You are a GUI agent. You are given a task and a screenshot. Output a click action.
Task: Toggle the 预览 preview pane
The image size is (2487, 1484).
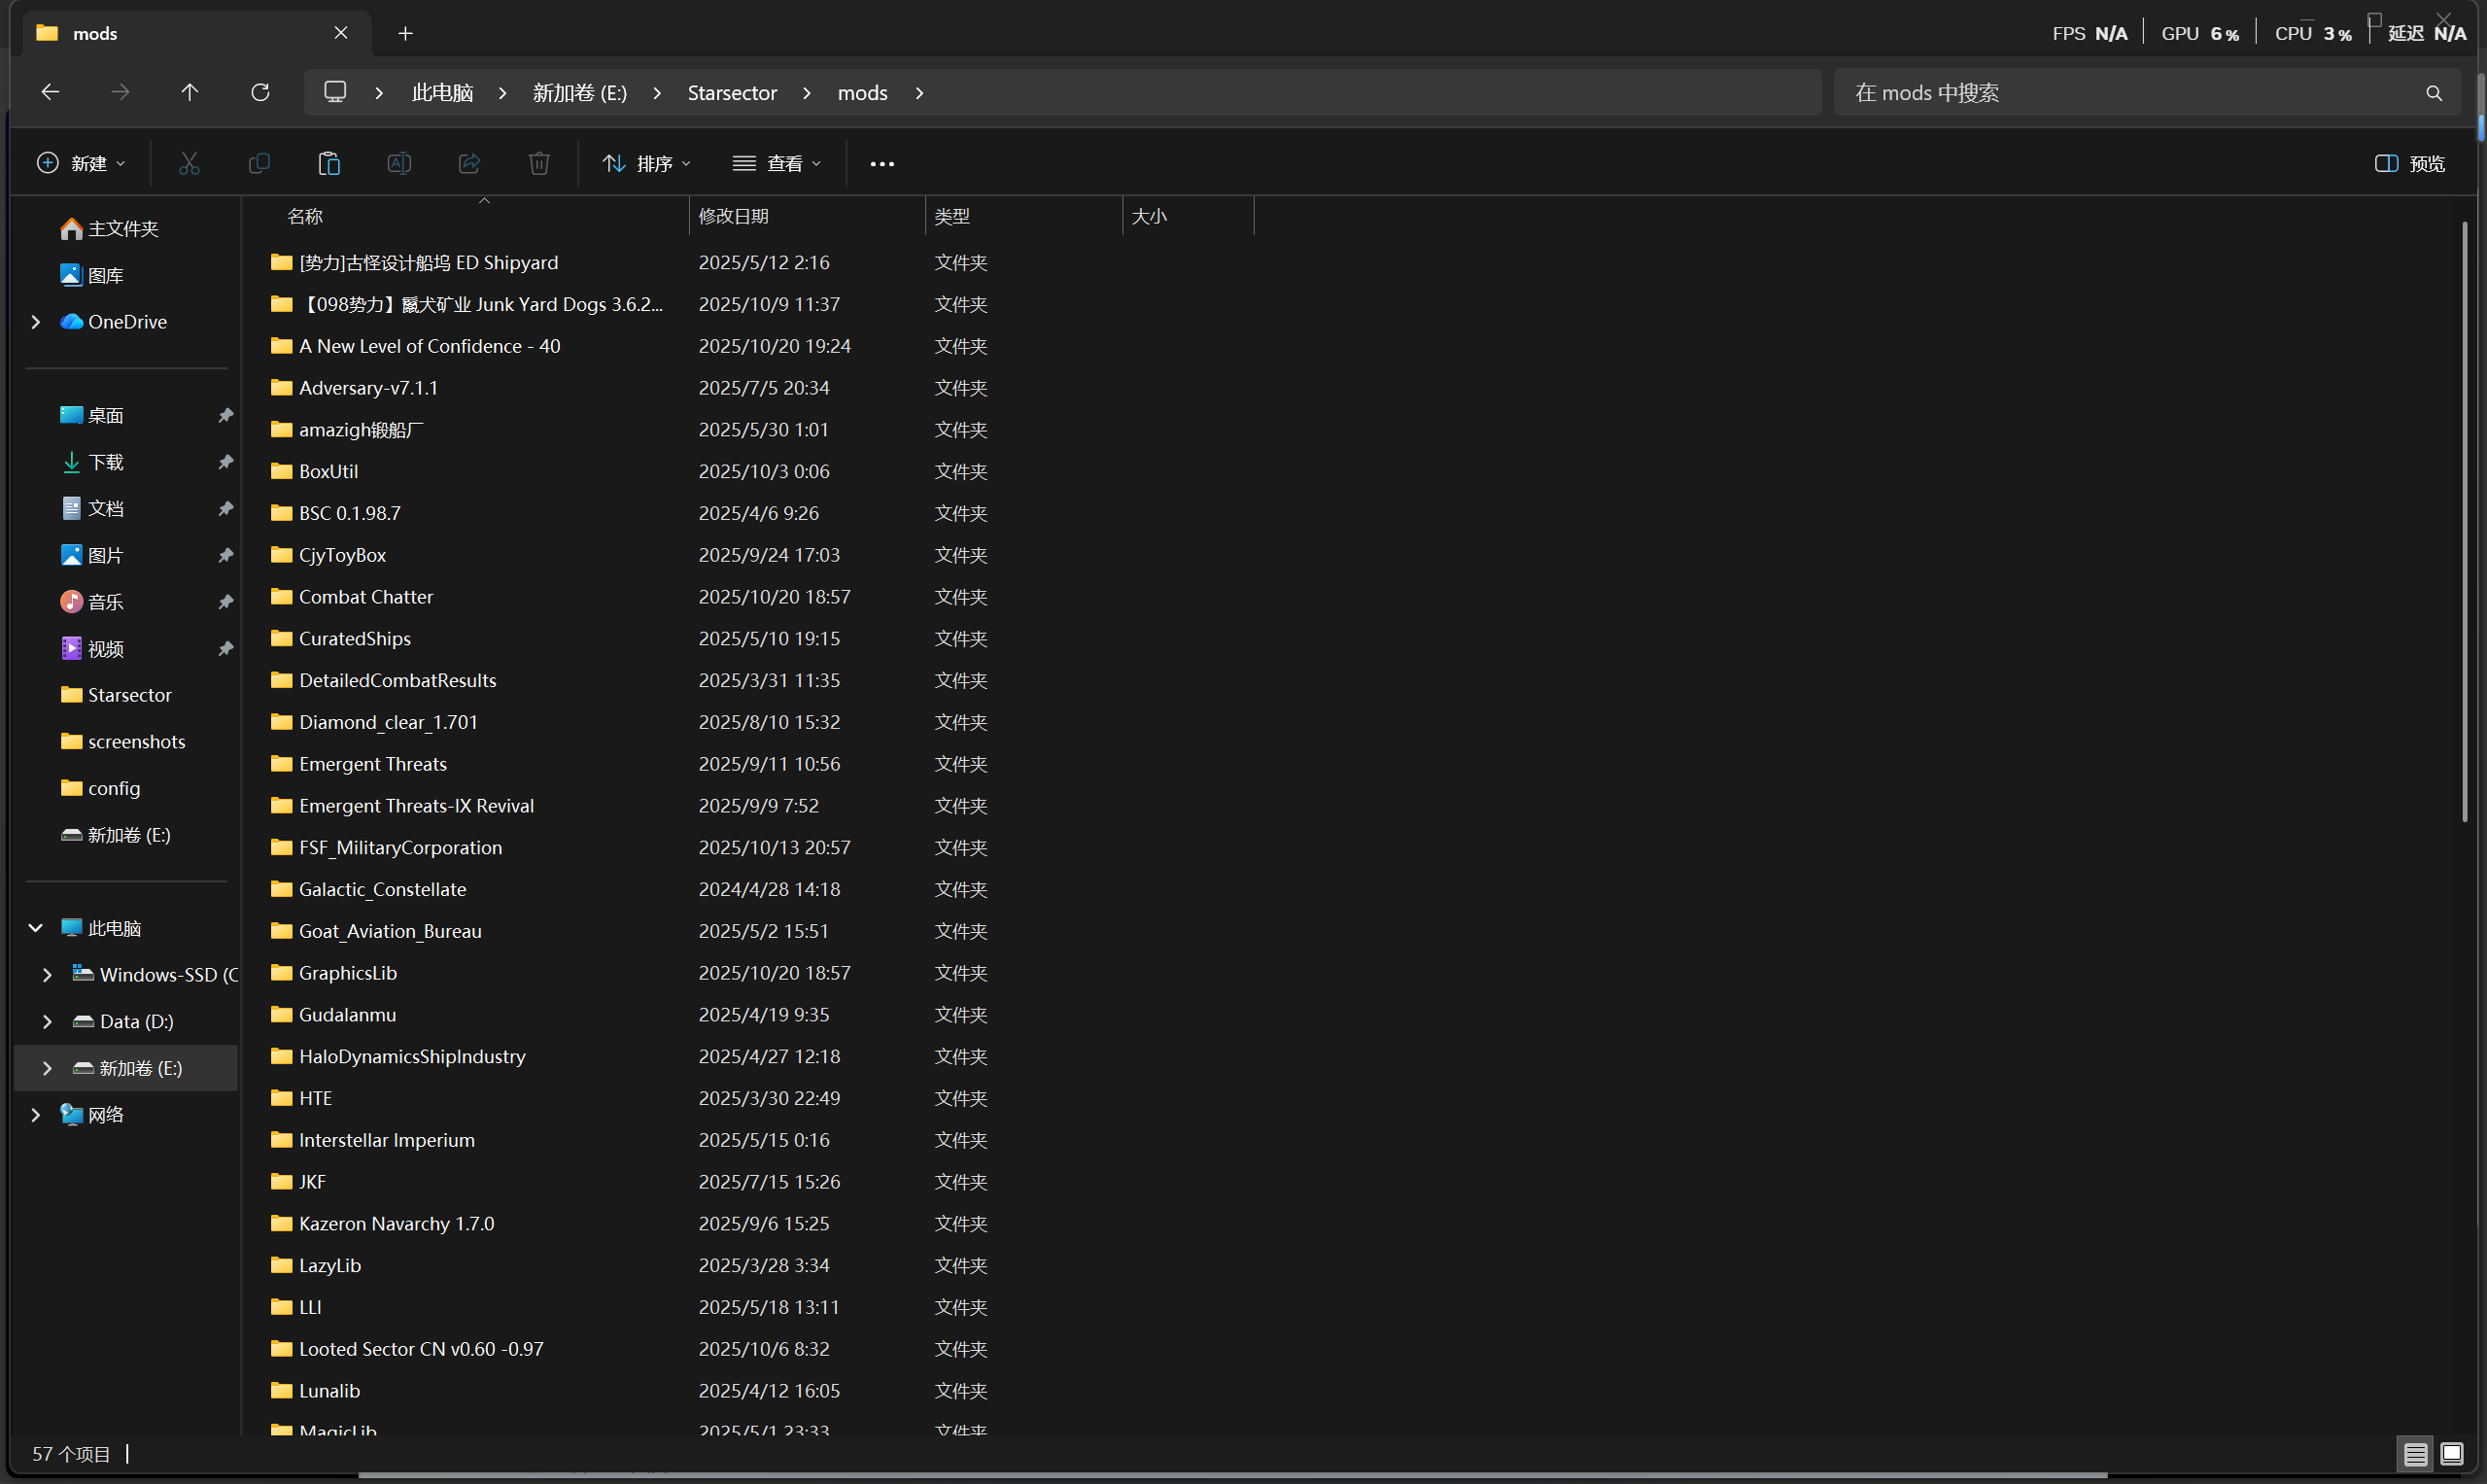(2410, 163)
